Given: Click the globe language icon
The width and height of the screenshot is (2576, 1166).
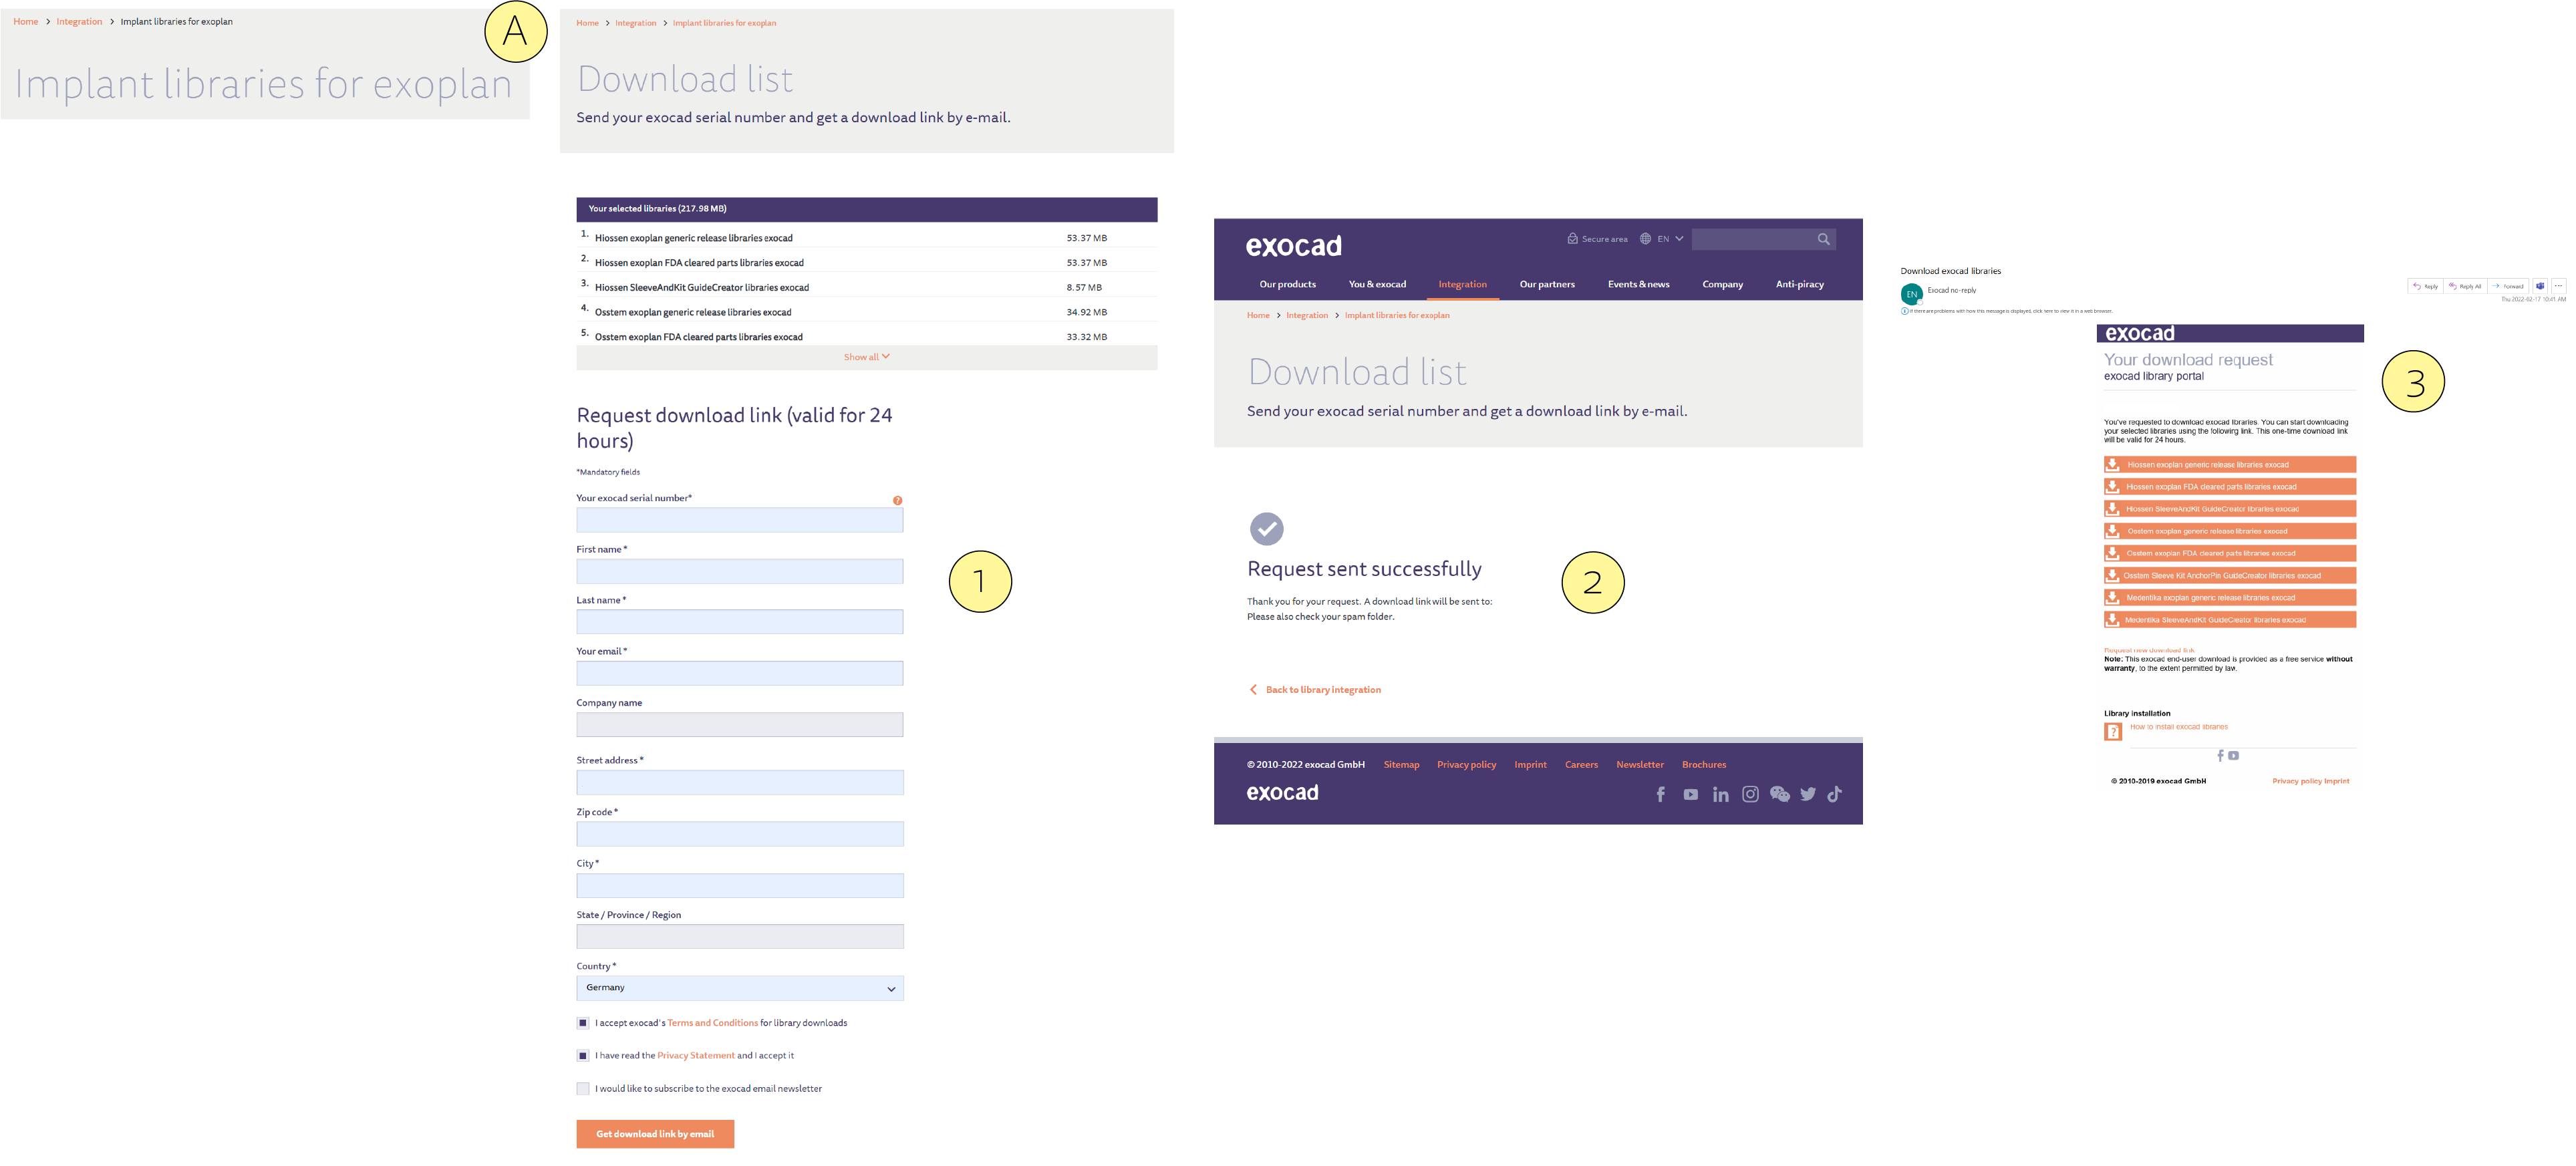Looking at the screenshot, I should pos(1645,239).
